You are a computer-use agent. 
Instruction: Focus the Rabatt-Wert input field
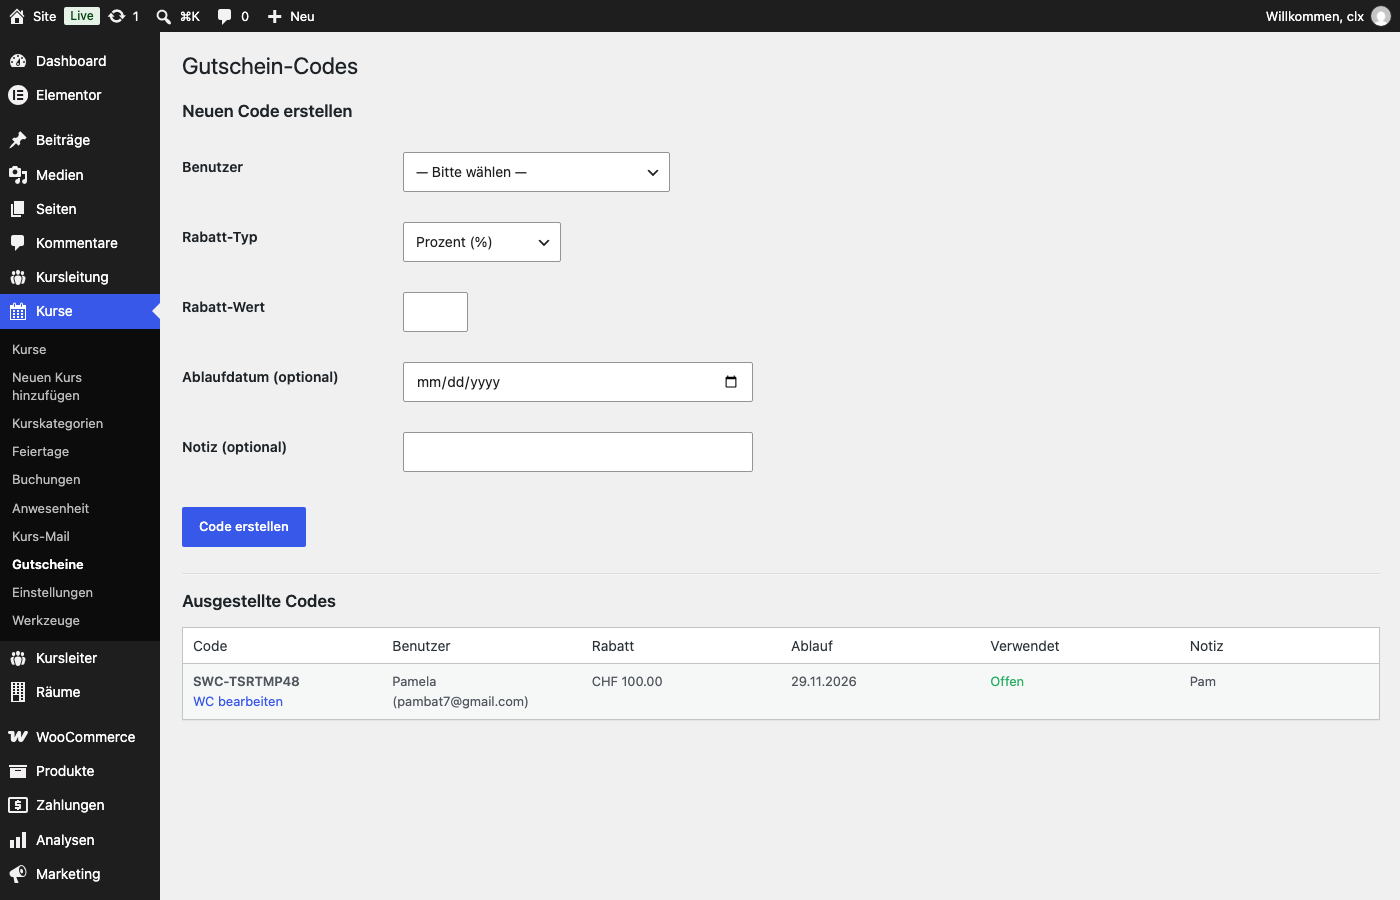coord(435,312)
